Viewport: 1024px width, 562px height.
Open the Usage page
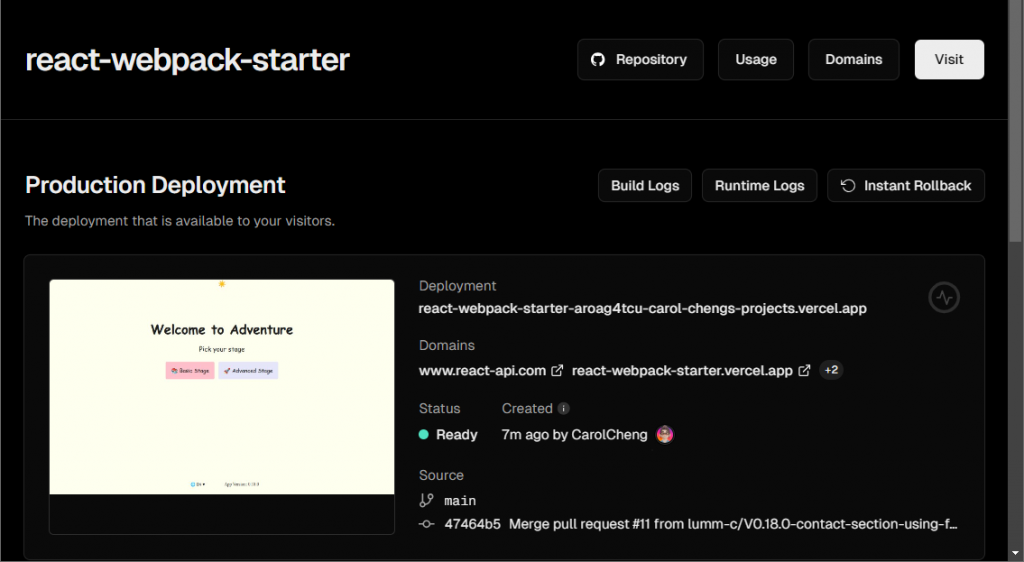[756, 59]
